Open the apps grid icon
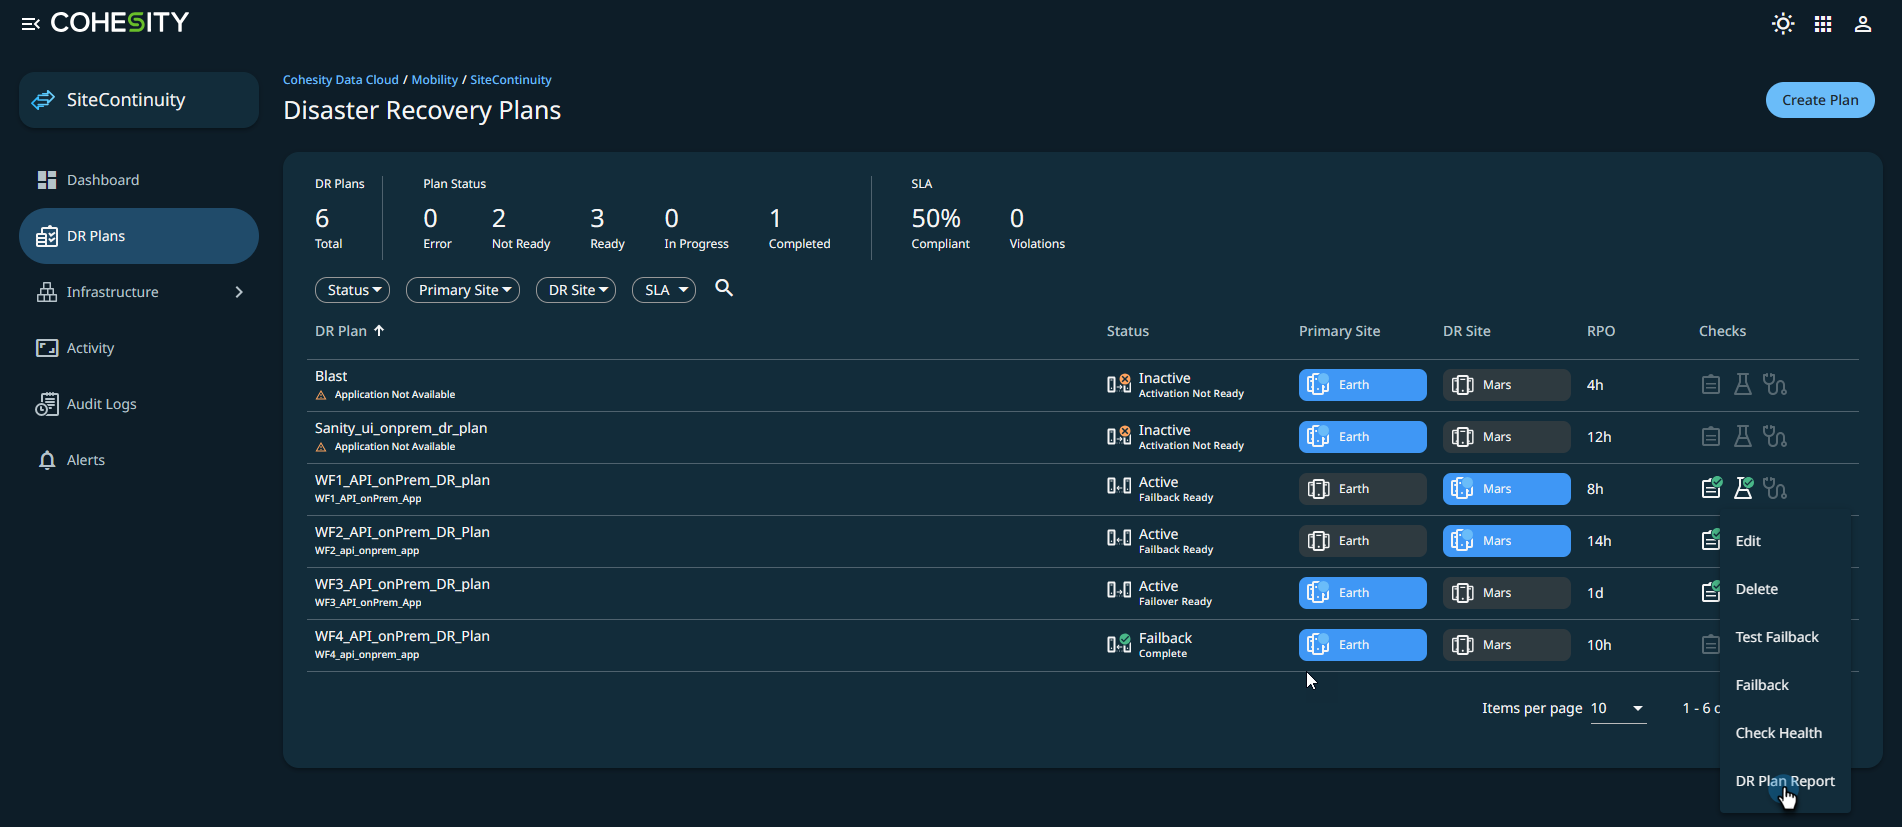Screen dimensions: 1902x827 pos(1823,24)
